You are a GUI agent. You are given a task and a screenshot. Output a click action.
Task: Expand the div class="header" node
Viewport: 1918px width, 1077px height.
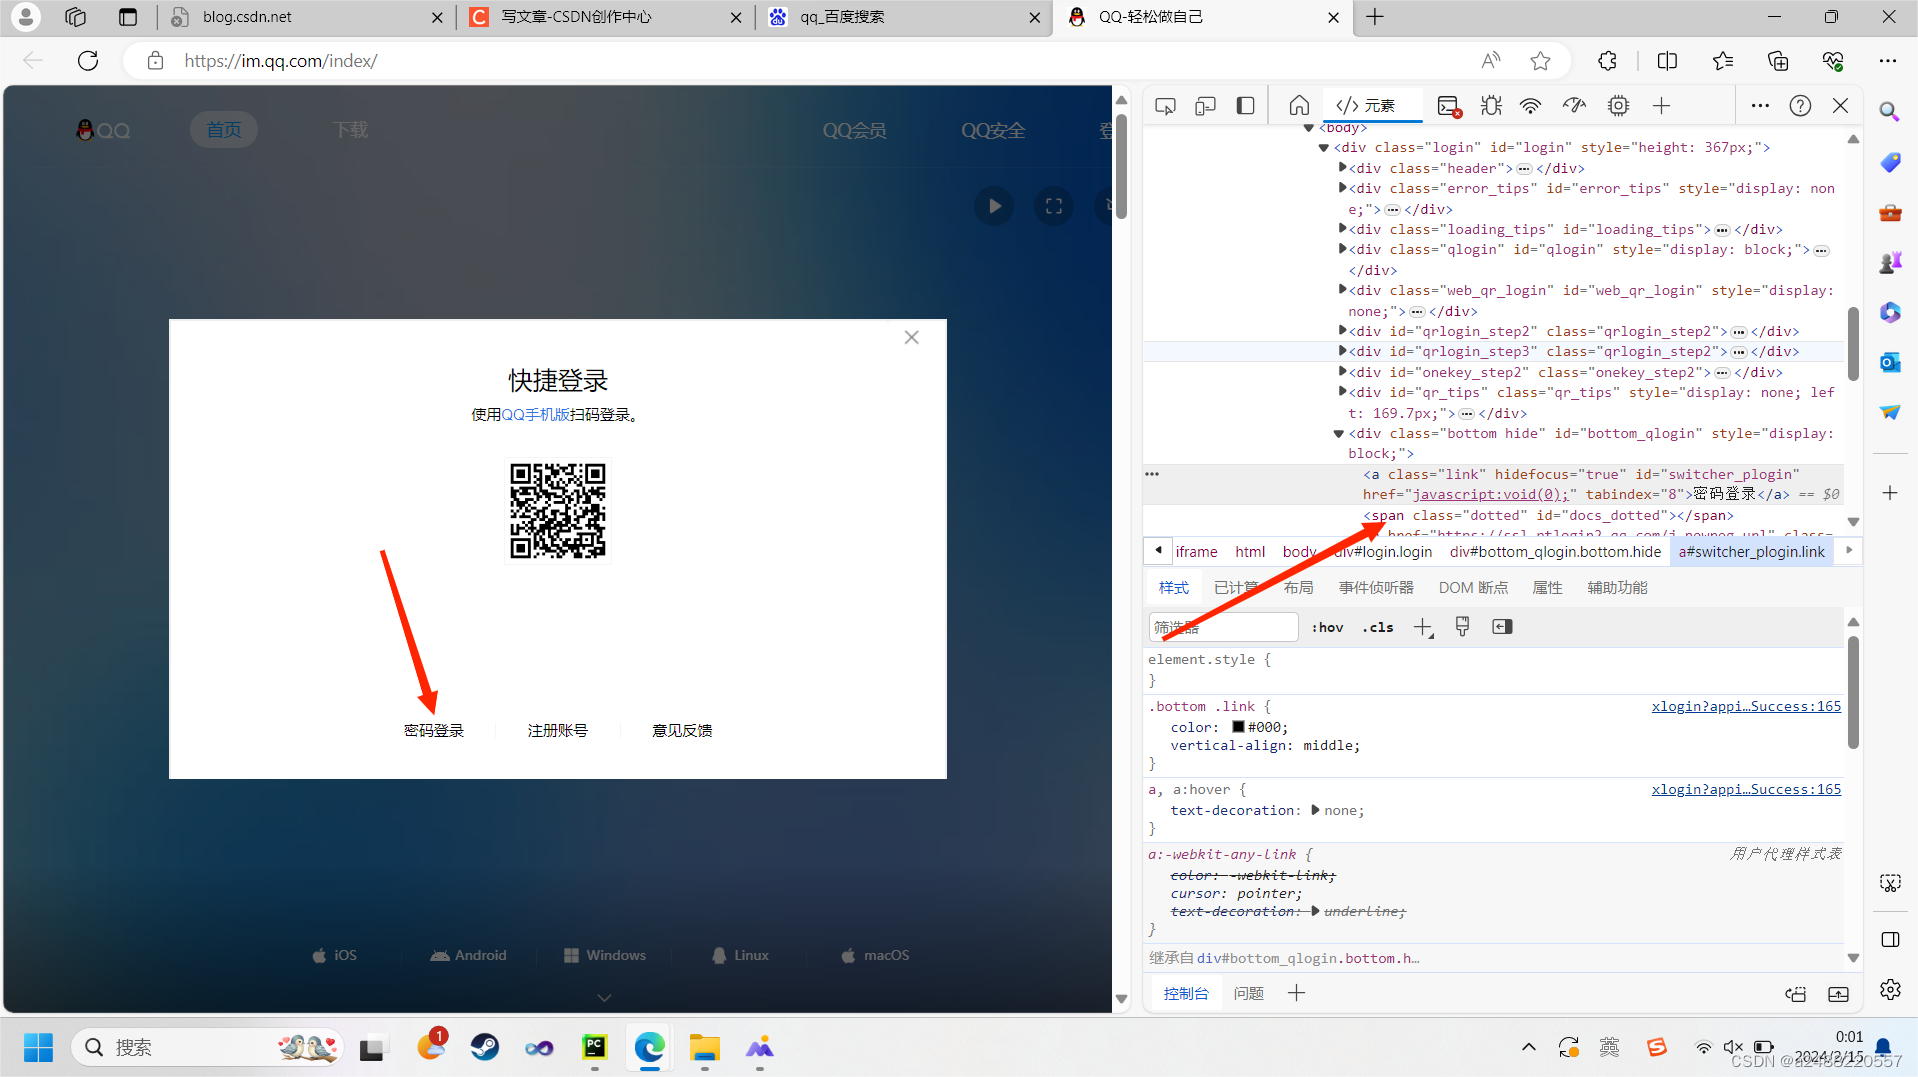1343,168
